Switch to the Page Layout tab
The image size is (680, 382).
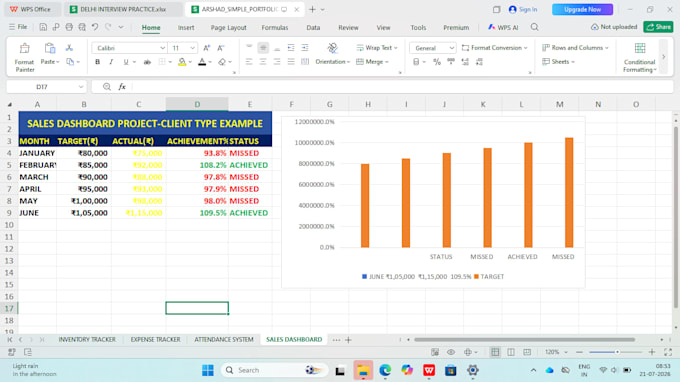229,27
